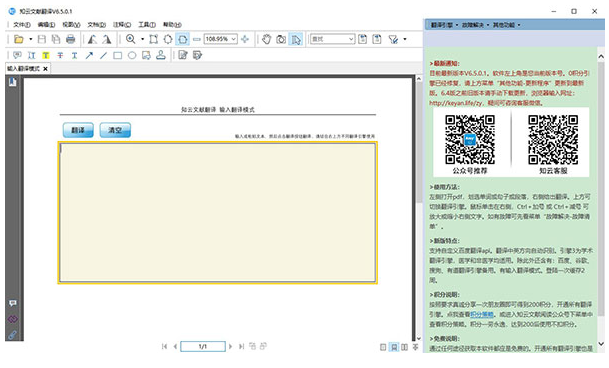Viewport: 609px width, 368px height.
Task: Click the 1/1 page number field
Action: pyautogui.click(x=203, y=346)
